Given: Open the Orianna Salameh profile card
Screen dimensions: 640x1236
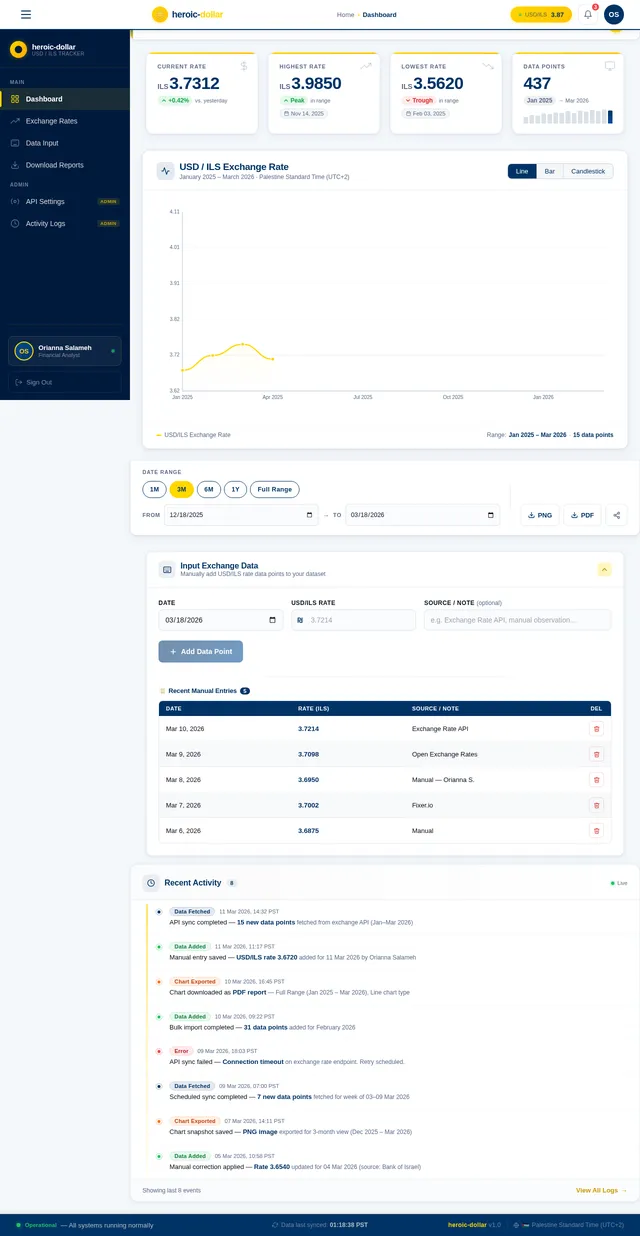Looking at the screenshot, I should (x=65, y=351).
